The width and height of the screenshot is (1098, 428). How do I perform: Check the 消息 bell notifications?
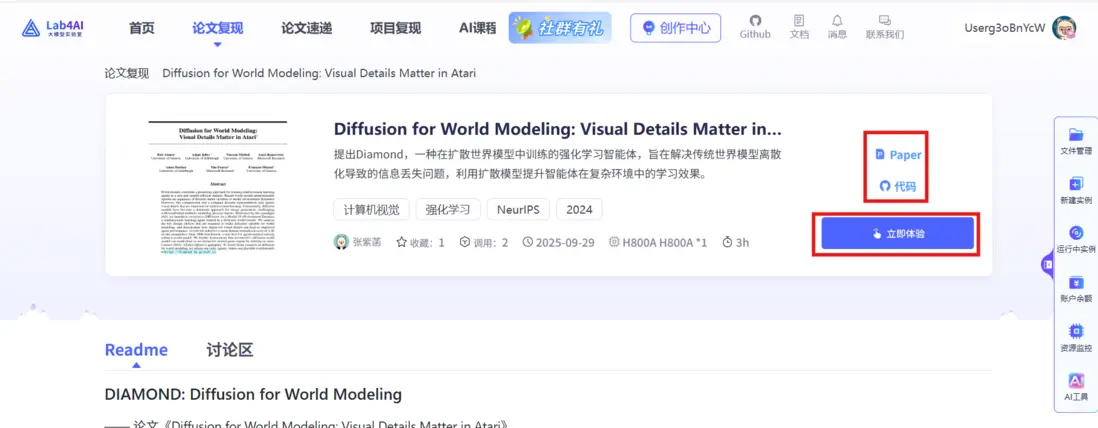pyautogui.click(x=837, y=27)
